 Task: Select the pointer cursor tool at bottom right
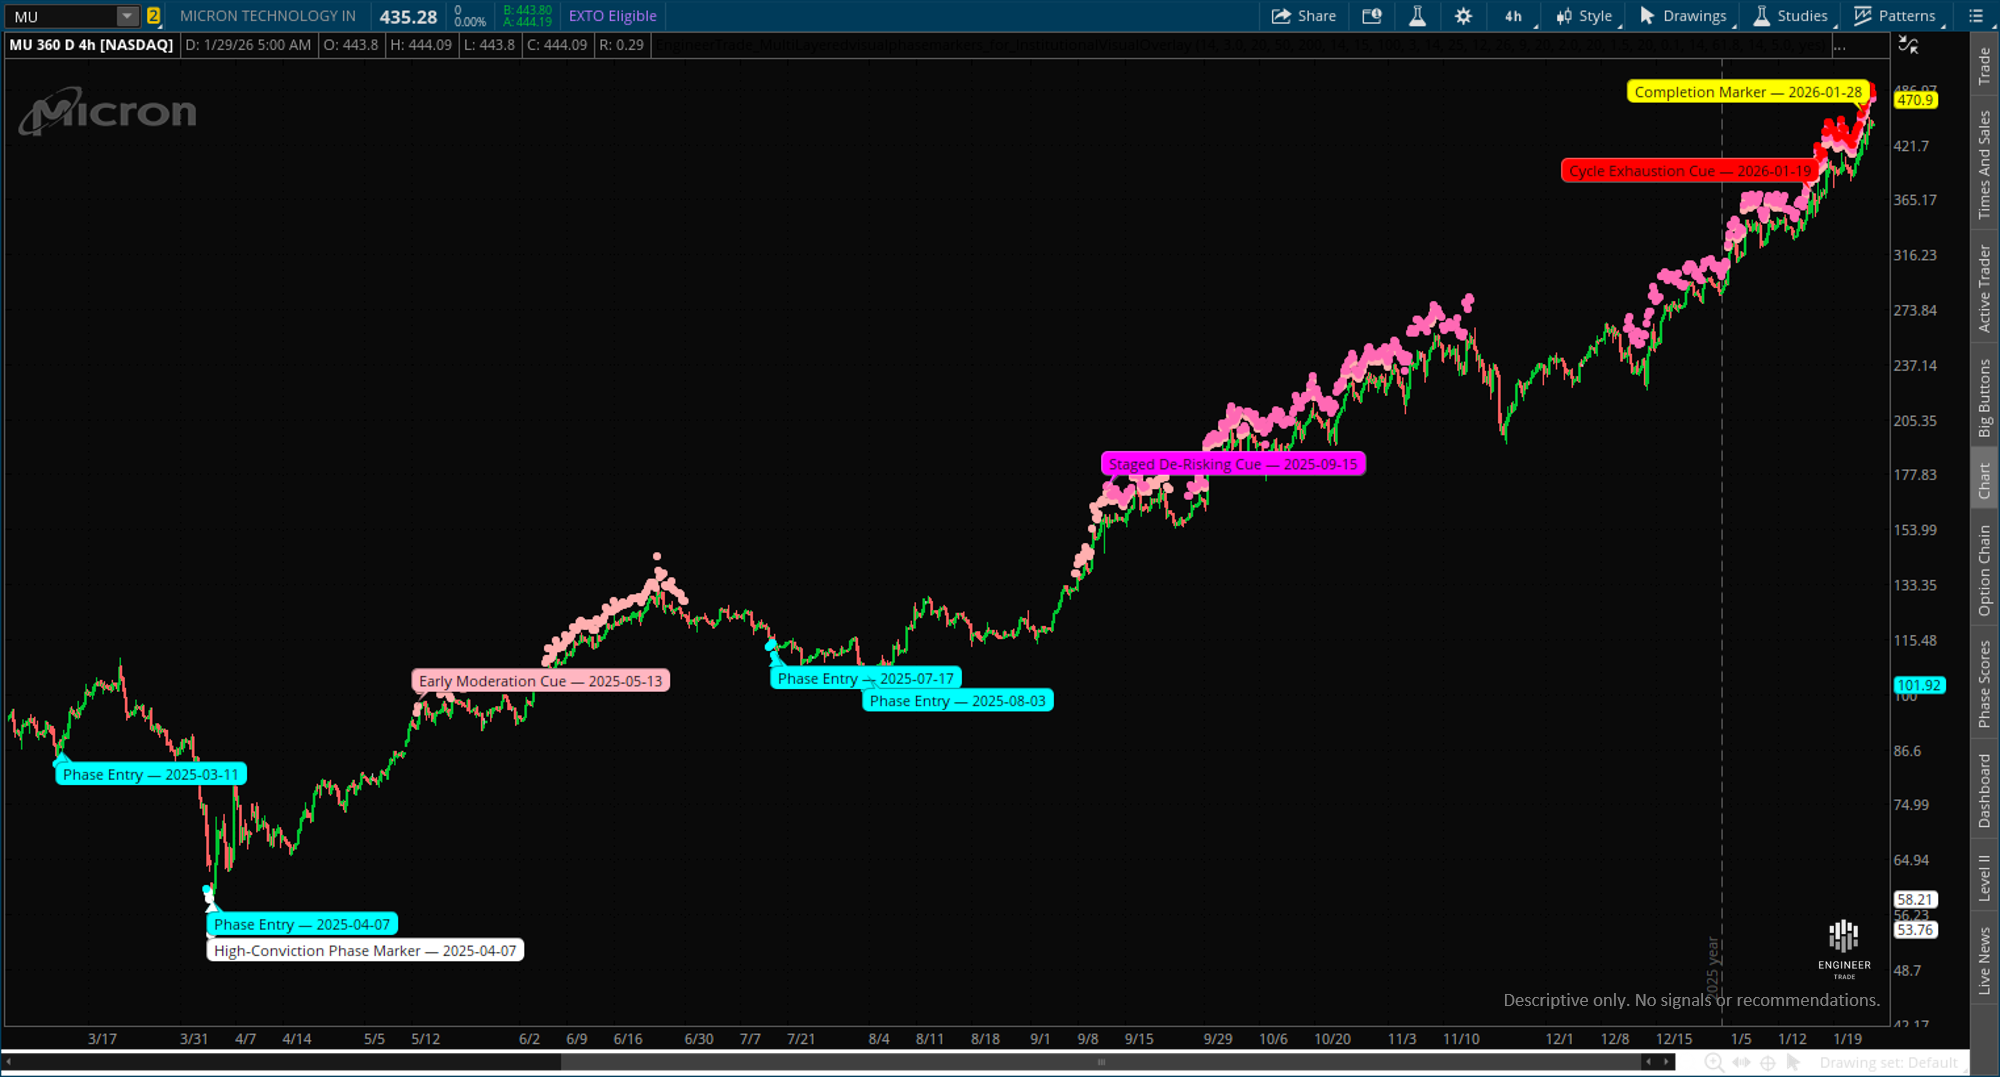[1793, 1063]
